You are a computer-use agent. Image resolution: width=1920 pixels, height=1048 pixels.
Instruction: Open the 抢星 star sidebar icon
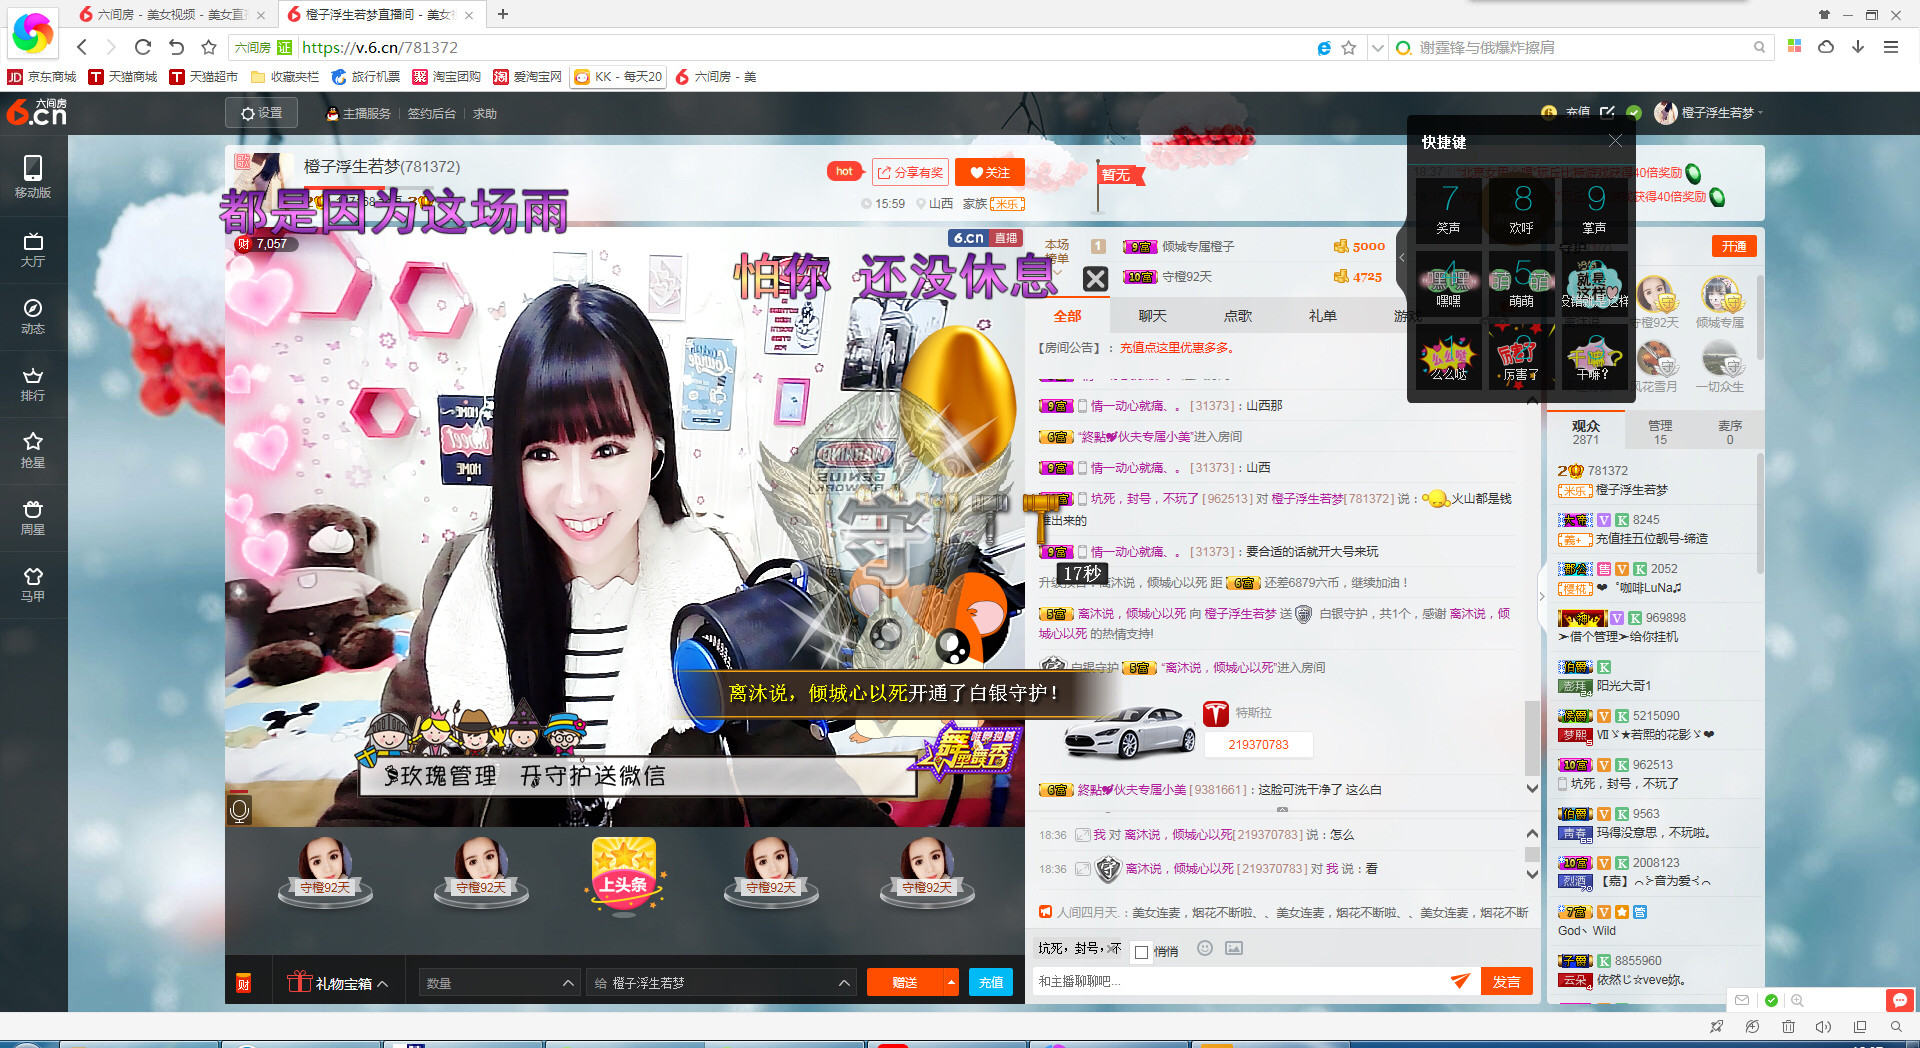[33, 450]
